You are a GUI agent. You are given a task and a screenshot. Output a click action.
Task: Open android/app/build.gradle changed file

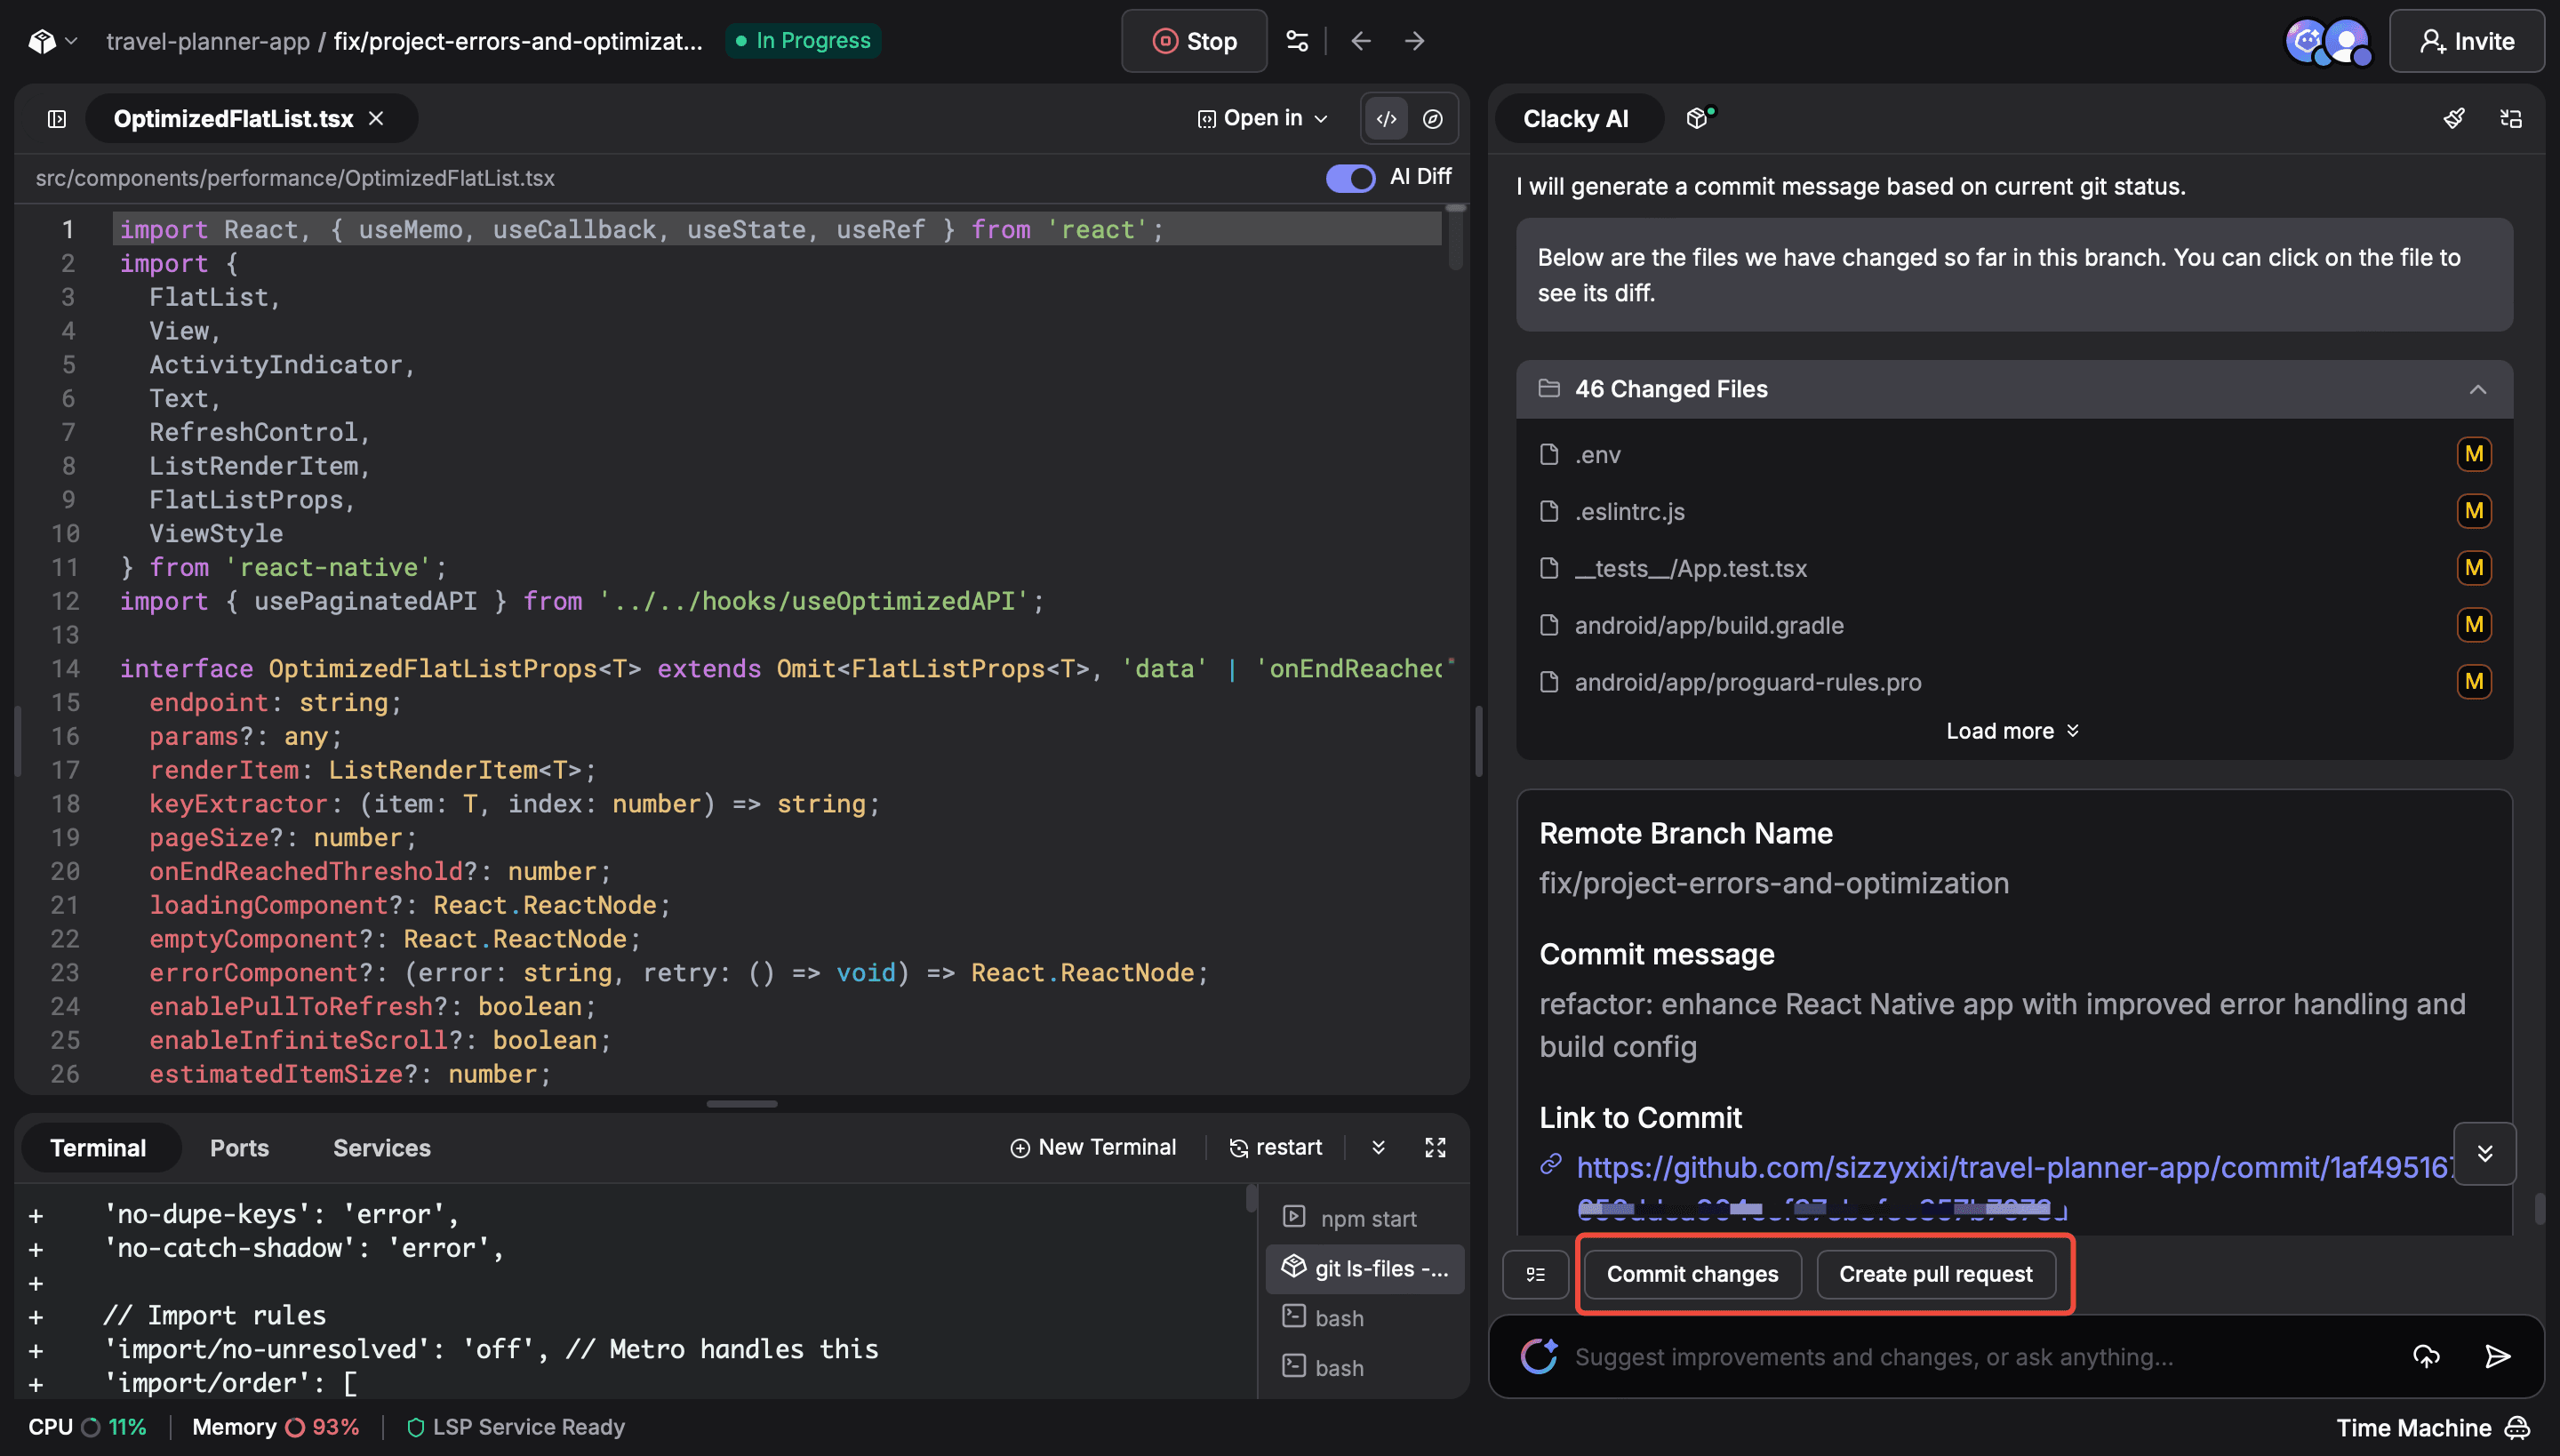(x=2014, y=625)
